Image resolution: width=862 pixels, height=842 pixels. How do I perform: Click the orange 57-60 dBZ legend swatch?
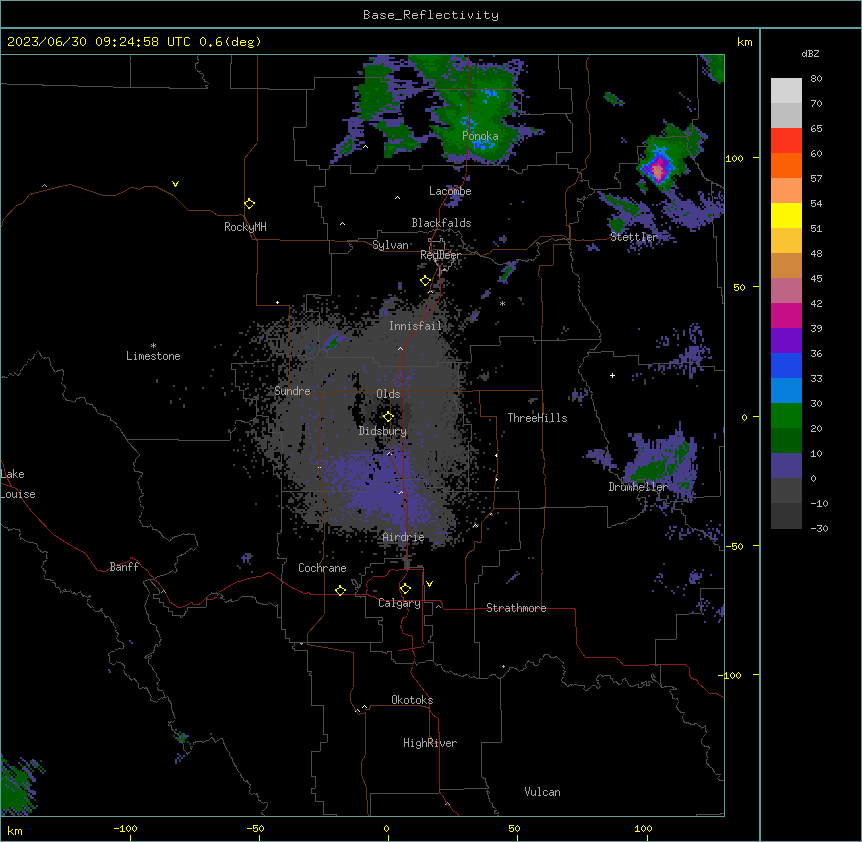[786, 165]
